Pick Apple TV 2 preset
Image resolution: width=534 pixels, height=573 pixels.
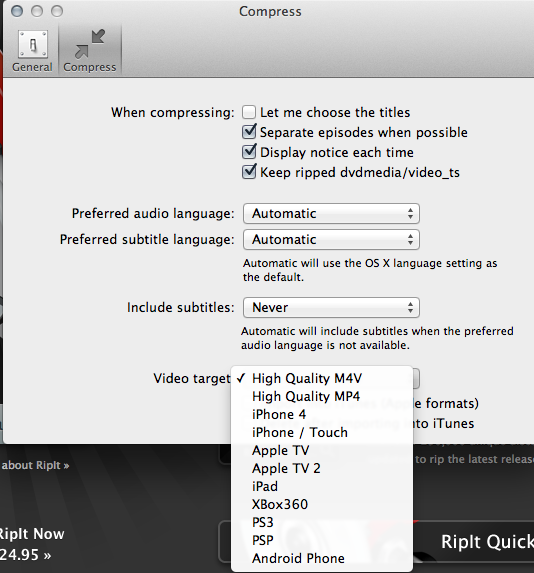322,468
